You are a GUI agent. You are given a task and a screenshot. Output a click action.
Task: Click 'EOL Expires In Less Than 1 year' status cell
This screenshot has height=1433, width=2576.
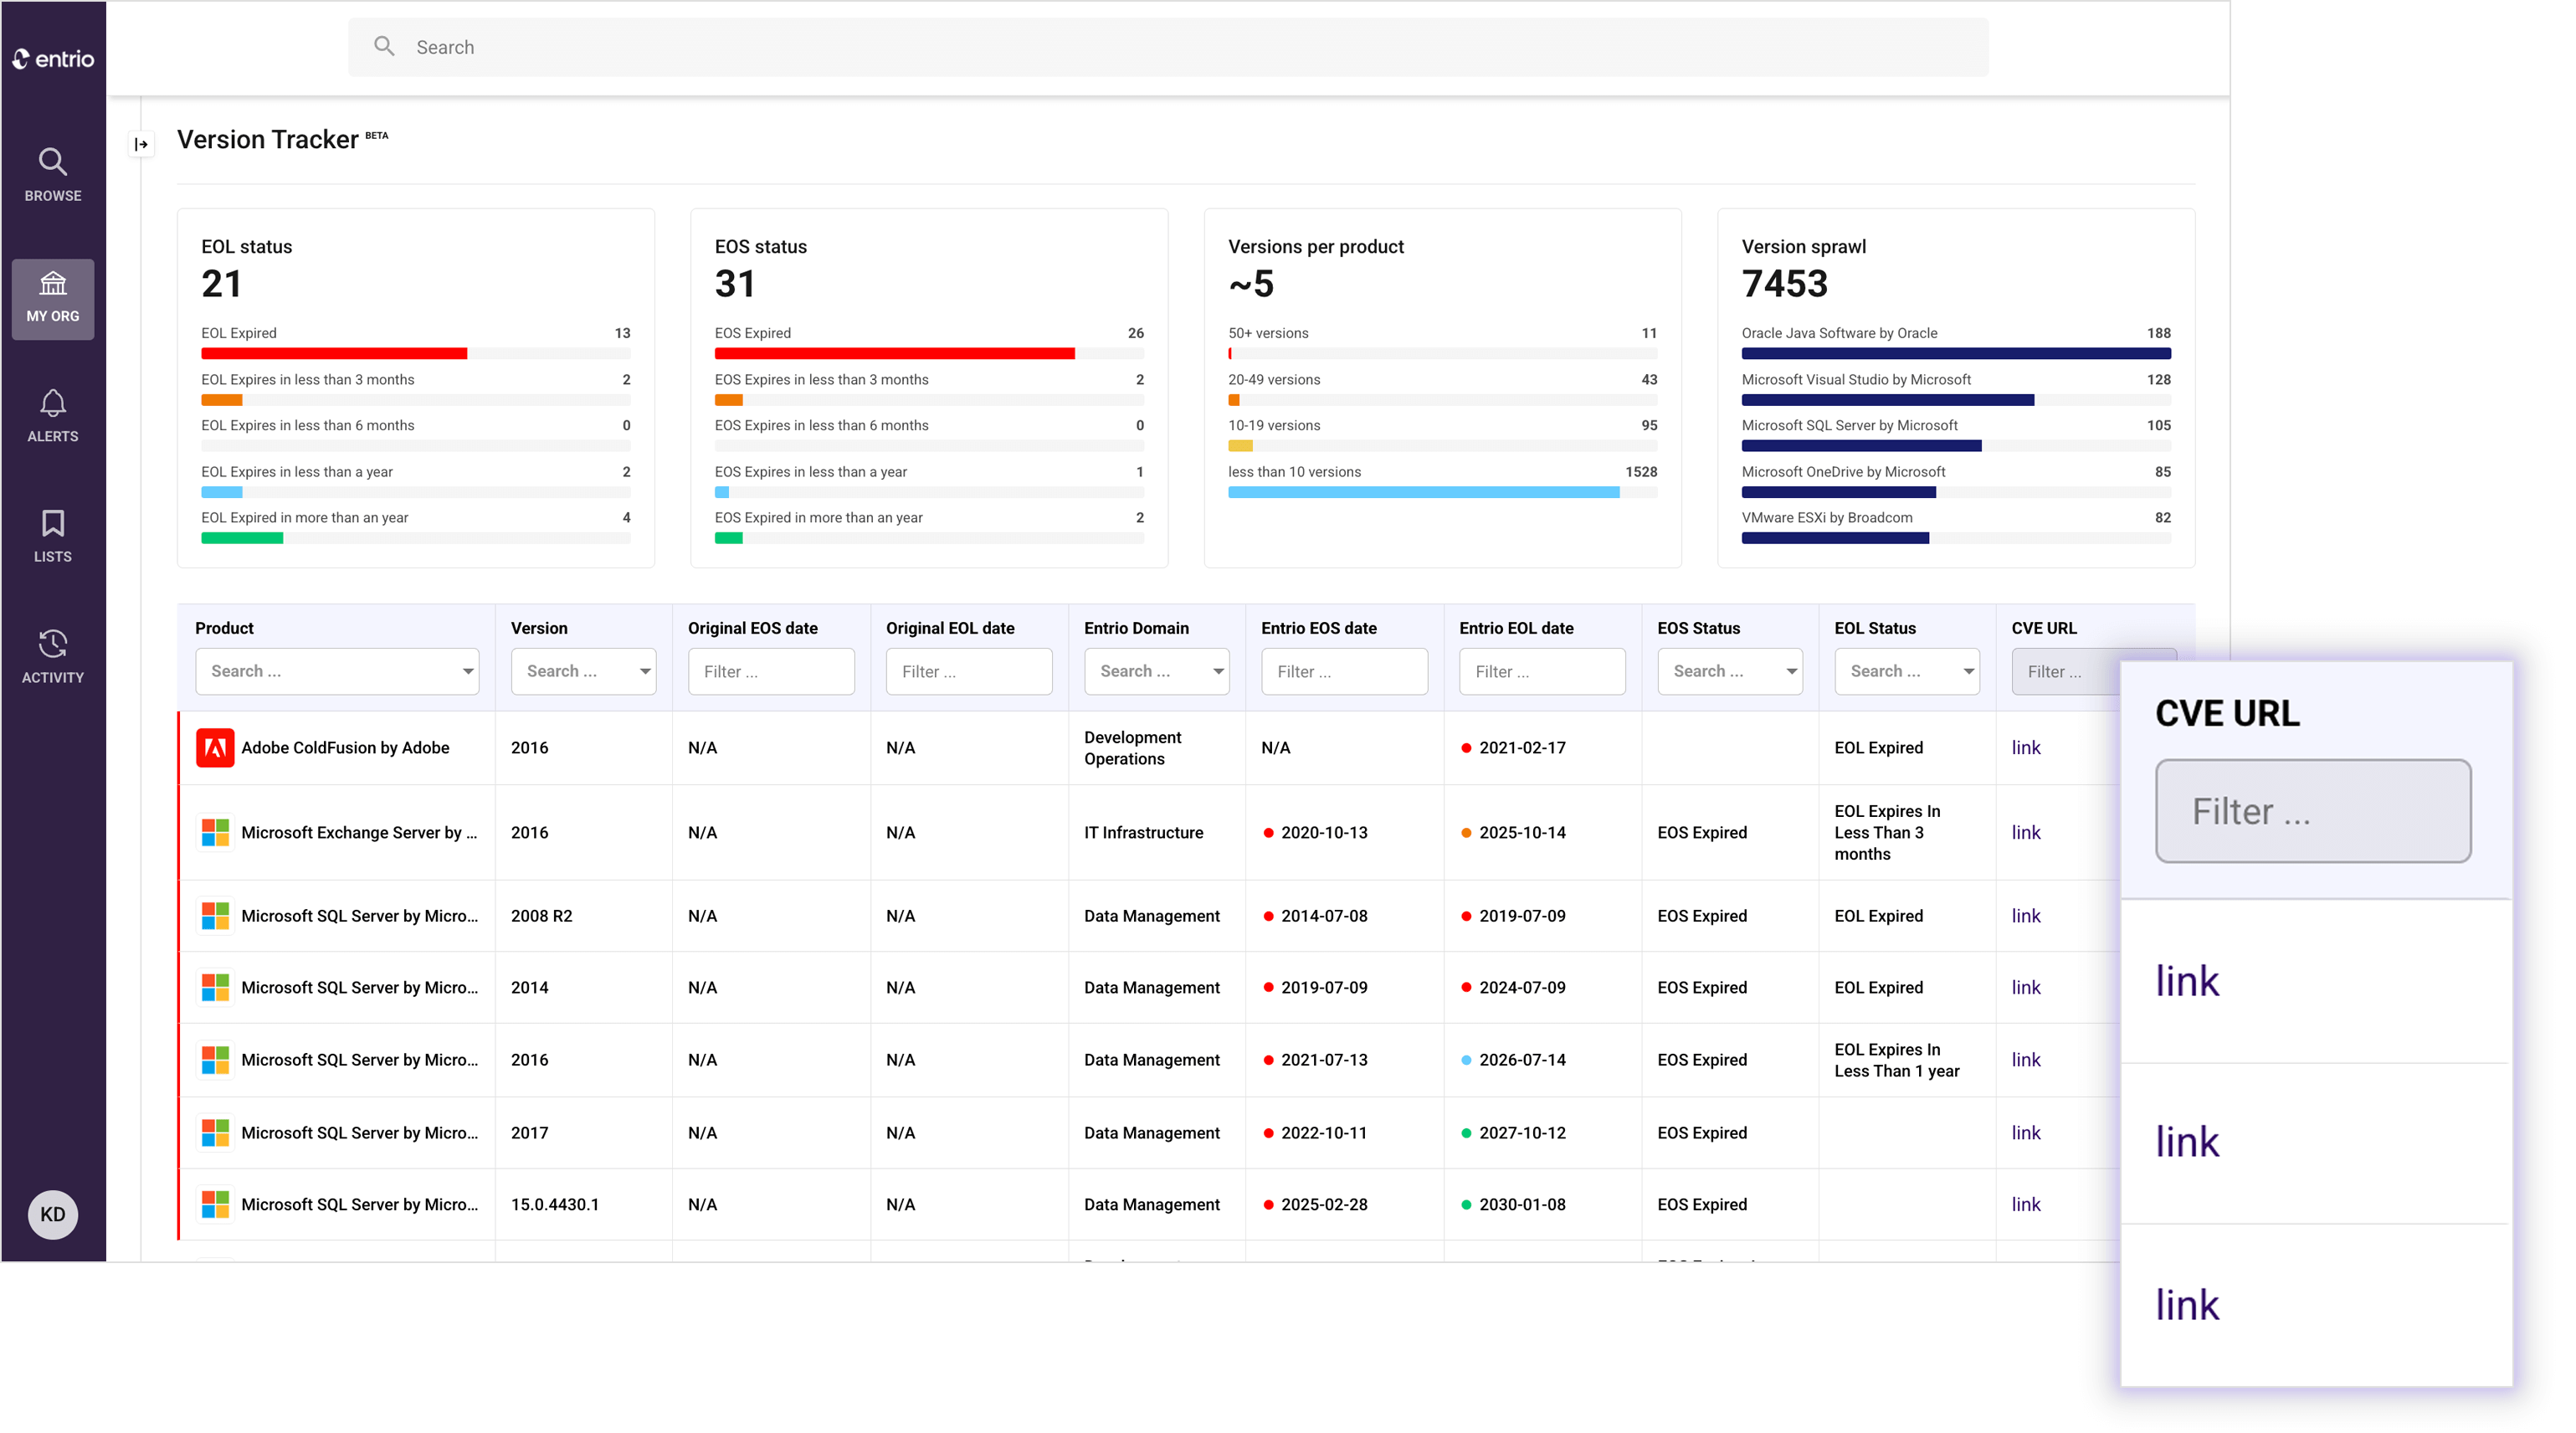point(1896,1059)
